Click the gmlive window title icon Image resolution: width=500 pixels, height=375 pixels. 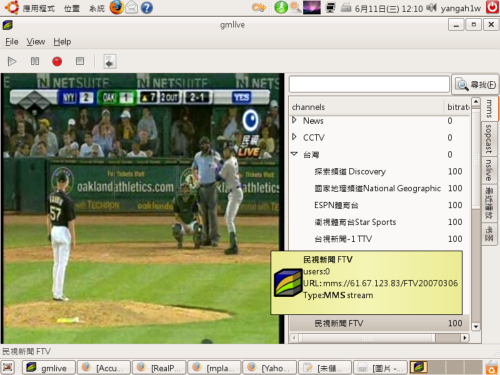click(x=7, y=25)
